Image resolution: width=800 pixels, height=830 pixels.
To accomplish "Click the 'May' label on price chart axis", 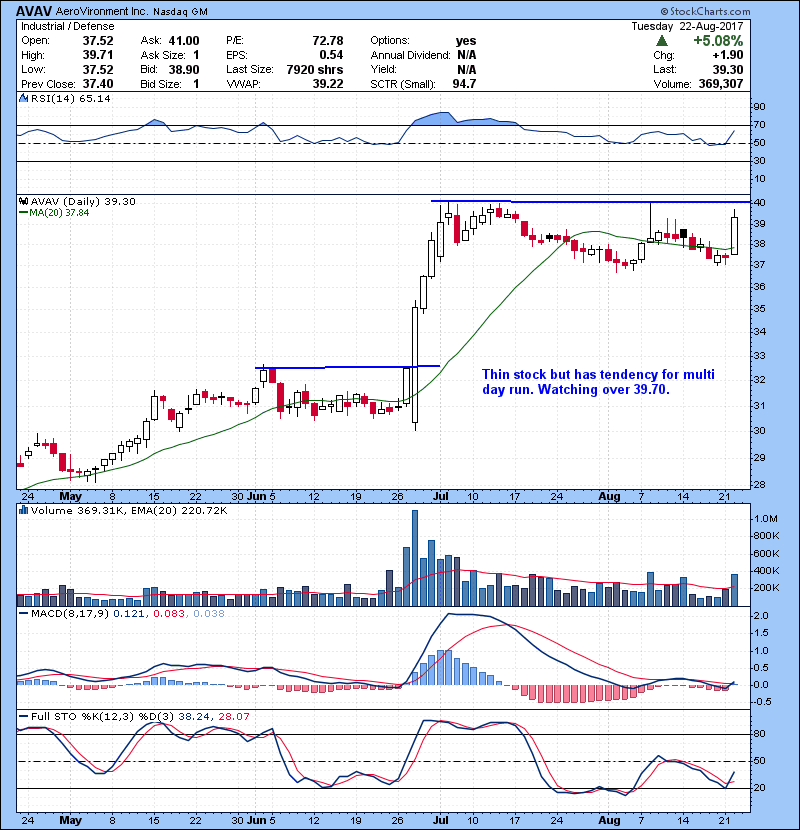I will tap(70, 497).
